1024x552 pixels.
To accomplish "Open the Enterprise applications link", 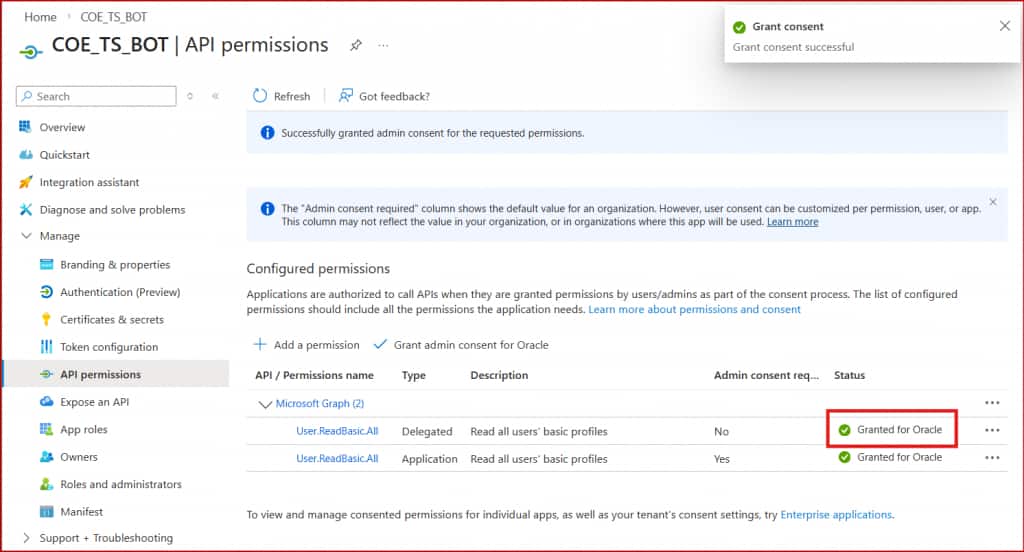I will point(836,515).
